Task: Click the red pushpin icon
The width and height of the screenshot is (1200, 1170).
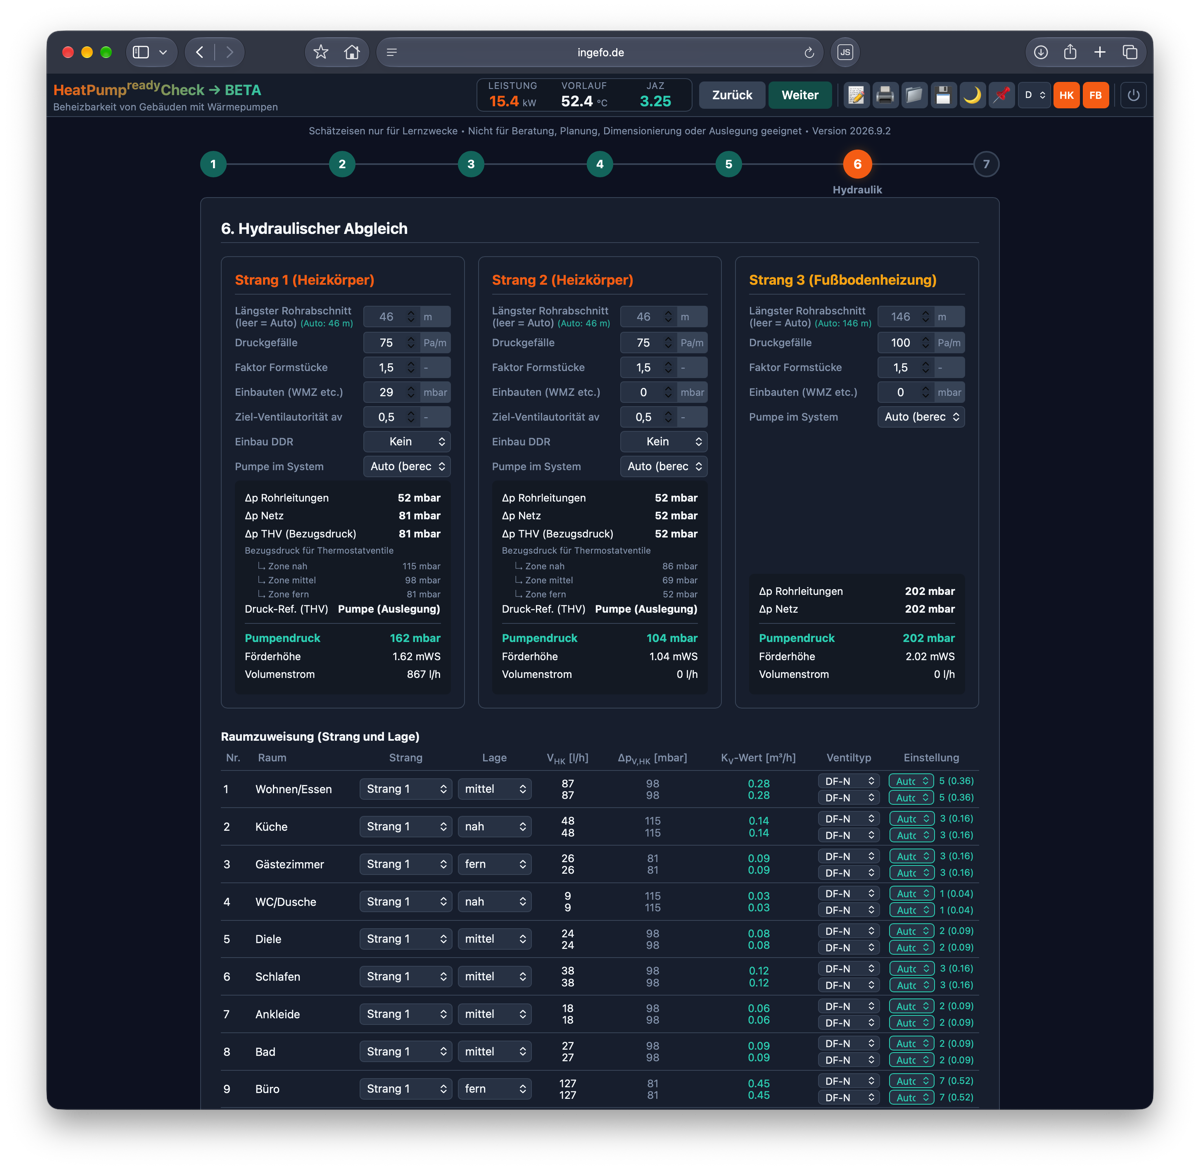Action: point(1001,95)
